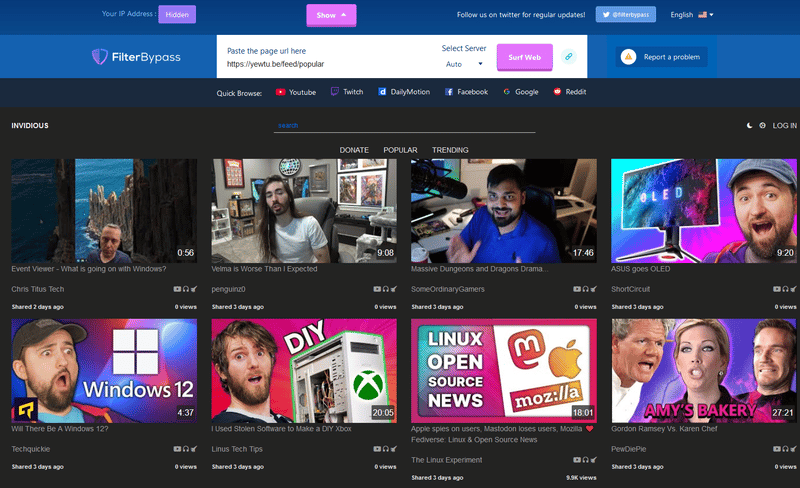The image size is (800, 488).
Task: Toggle the Hidden IP address button
Action: point(176,15)
